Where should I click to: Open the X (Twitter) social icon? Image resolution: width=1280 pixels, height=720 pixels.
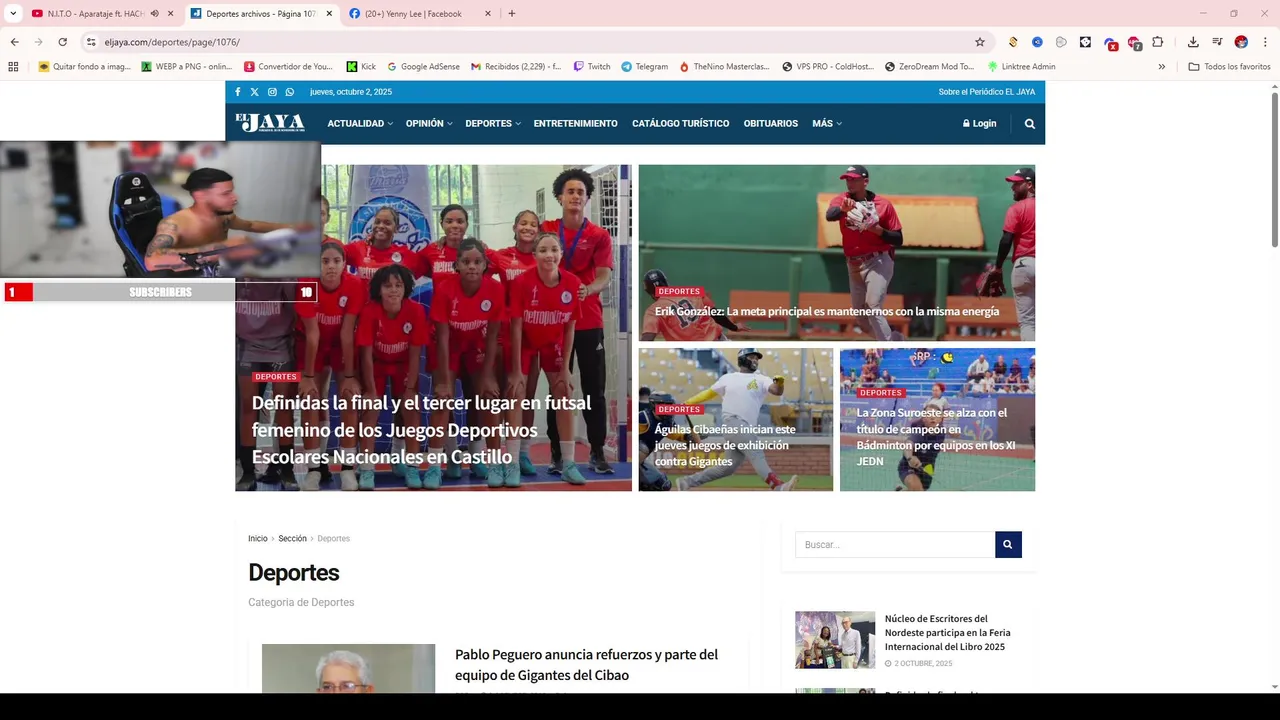254,92
